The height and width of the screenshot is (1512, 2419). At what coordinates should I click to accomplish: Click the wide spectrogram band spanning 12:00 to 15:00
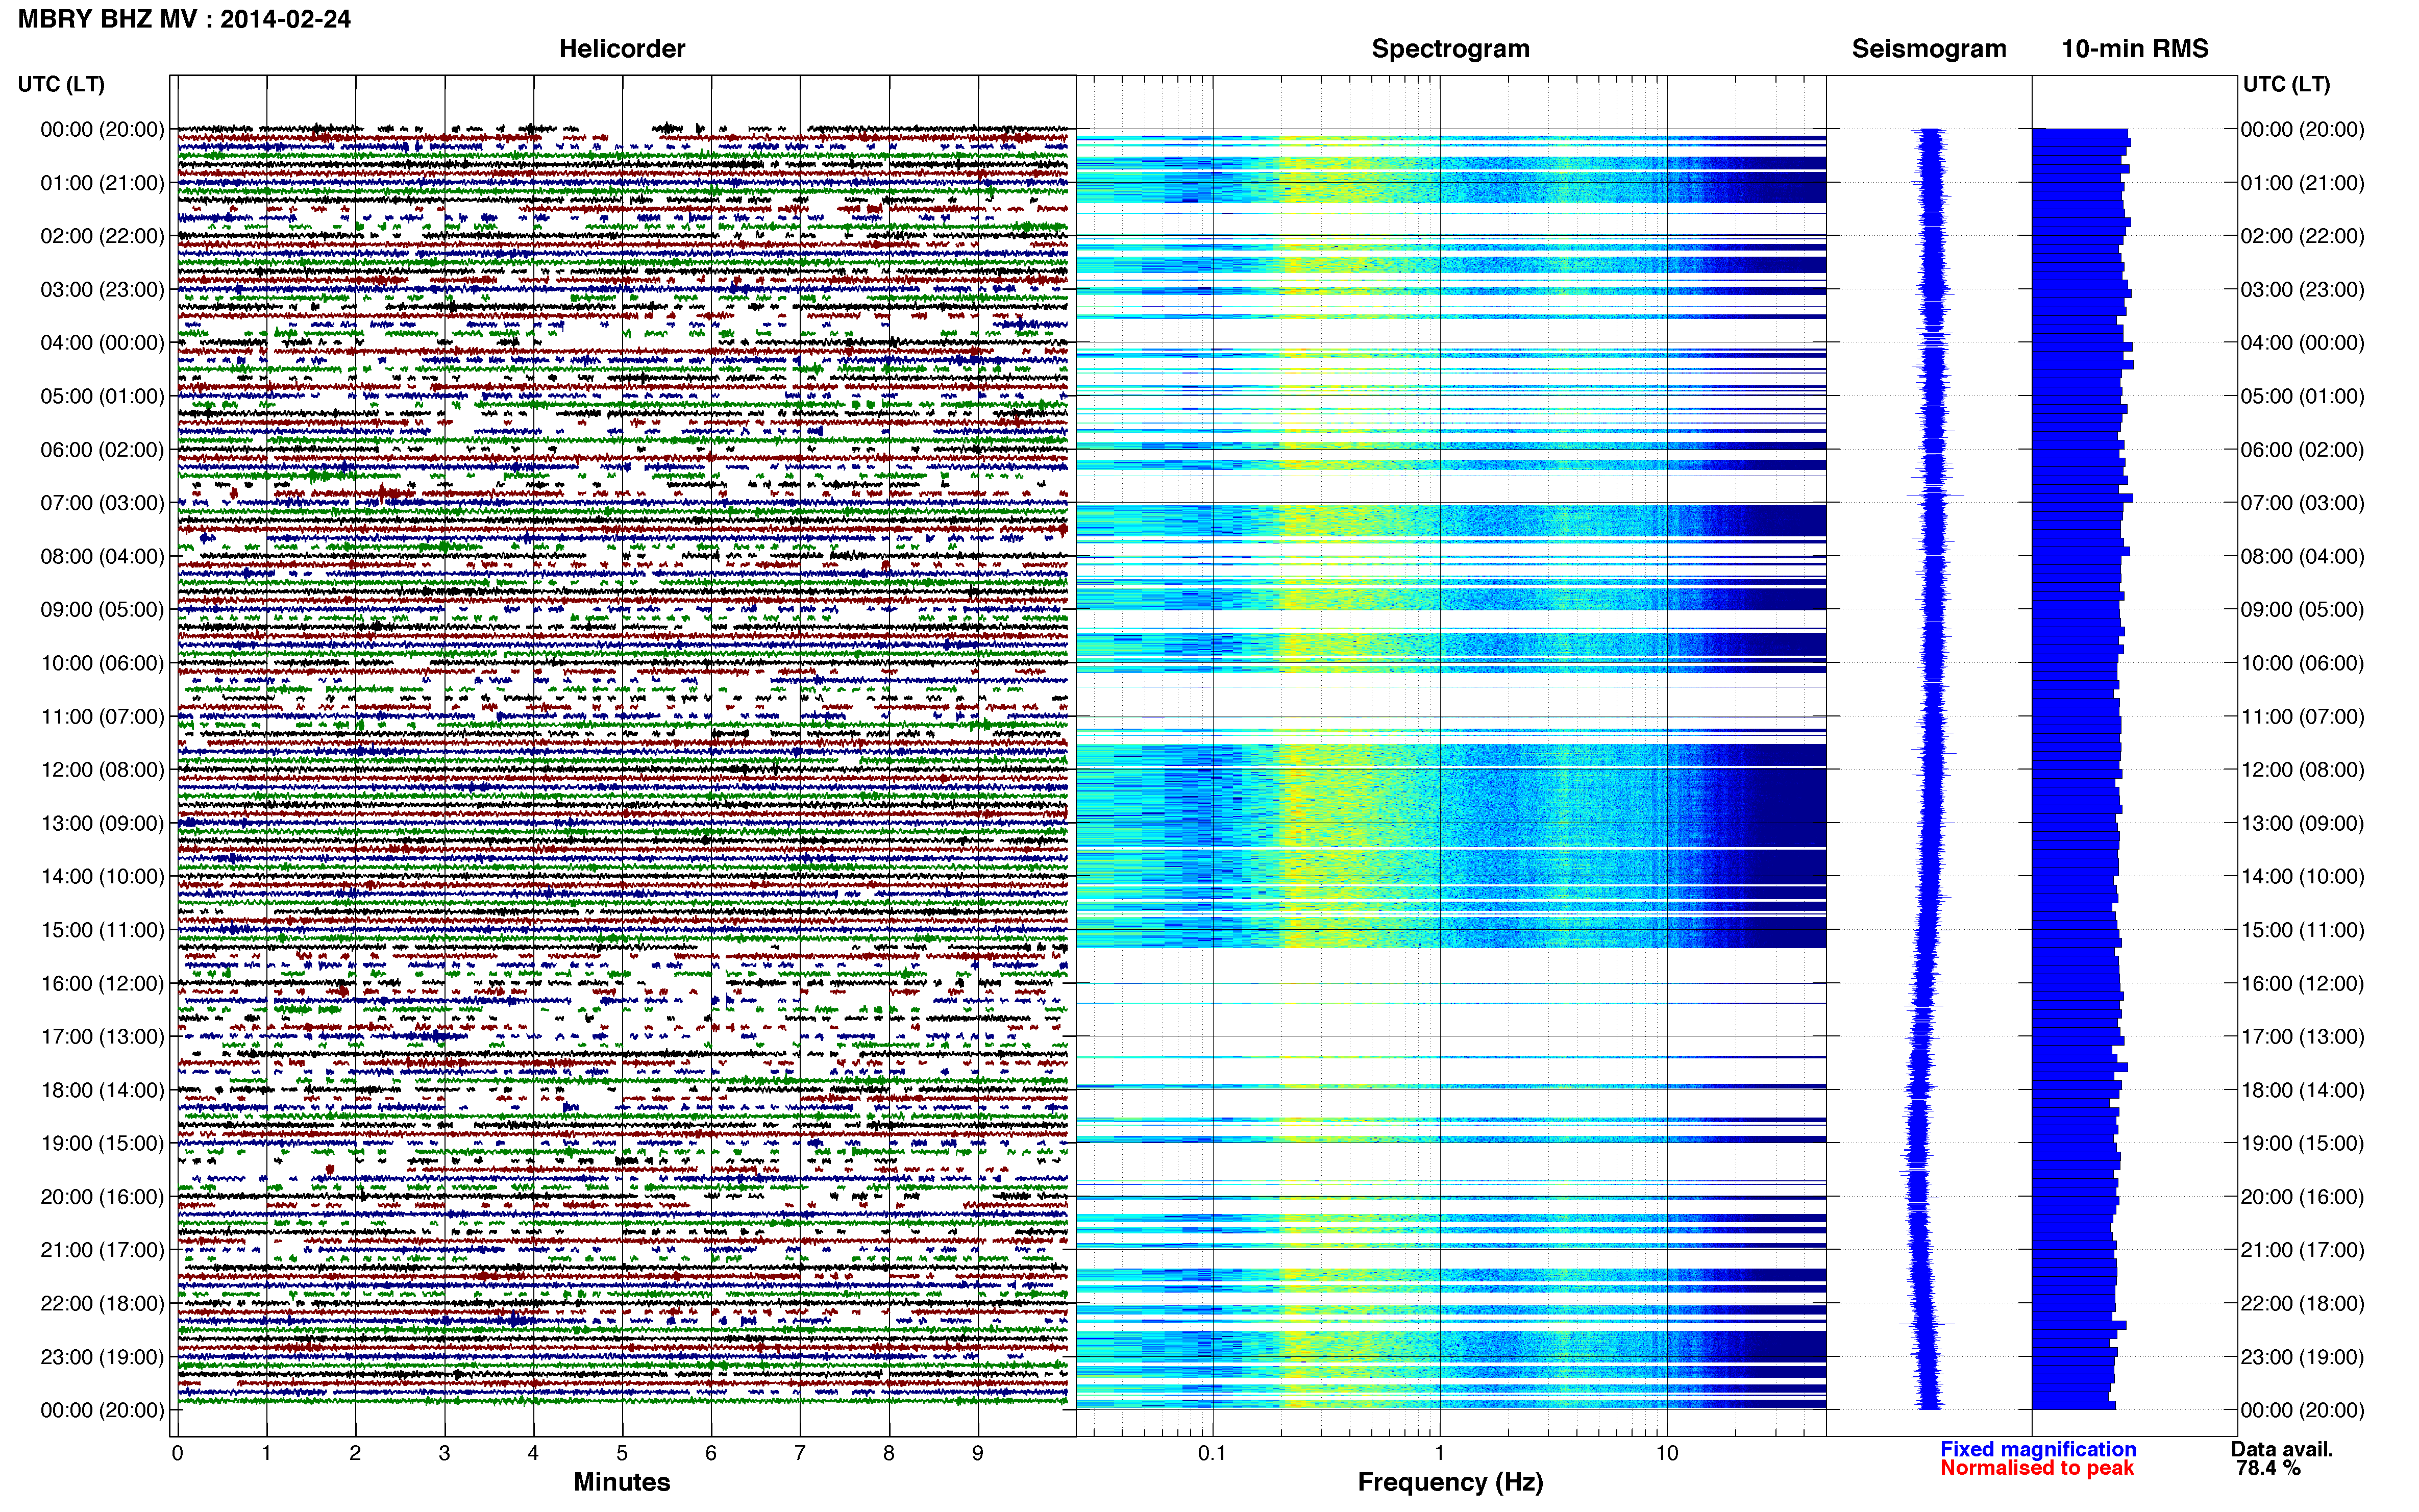(x=1450, y=845)
